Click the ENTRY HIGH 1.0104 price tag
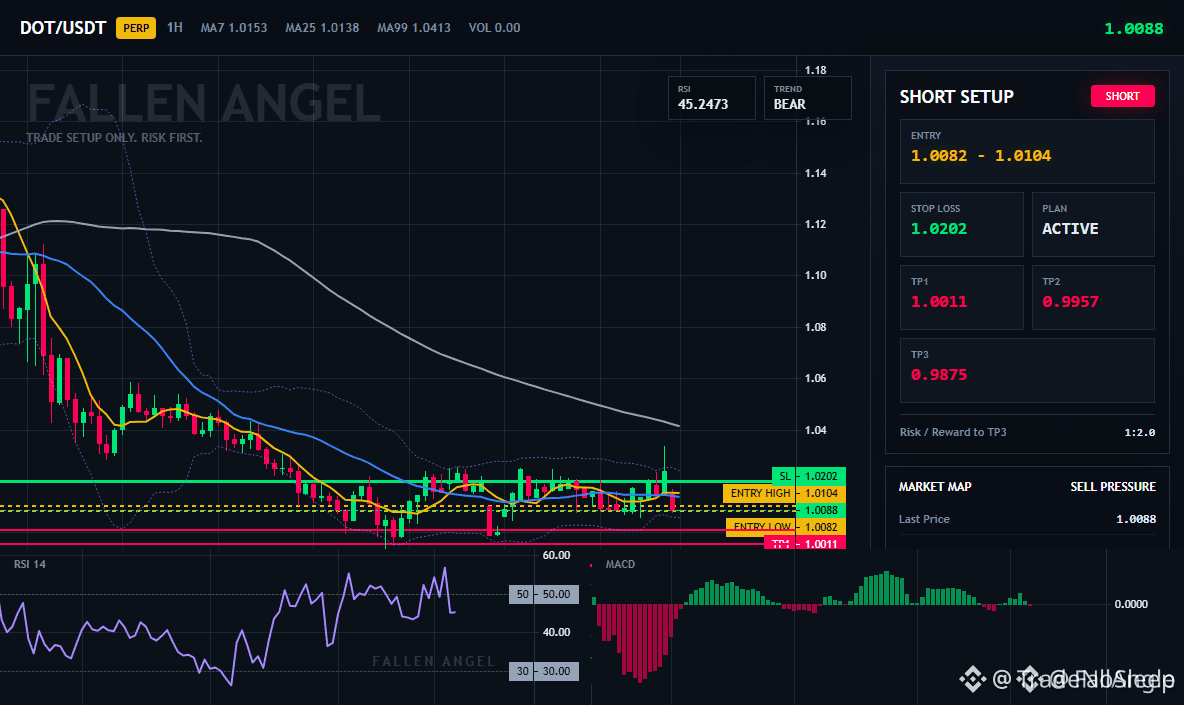Image resolution: width=1184 pixels, height=705 pixels. tap(785, 494)
